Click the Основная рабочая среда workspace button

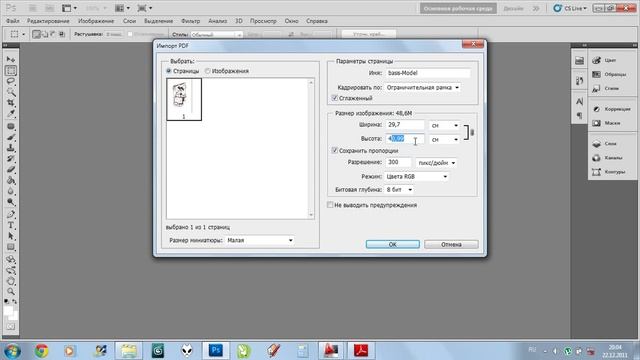(458, 8)
